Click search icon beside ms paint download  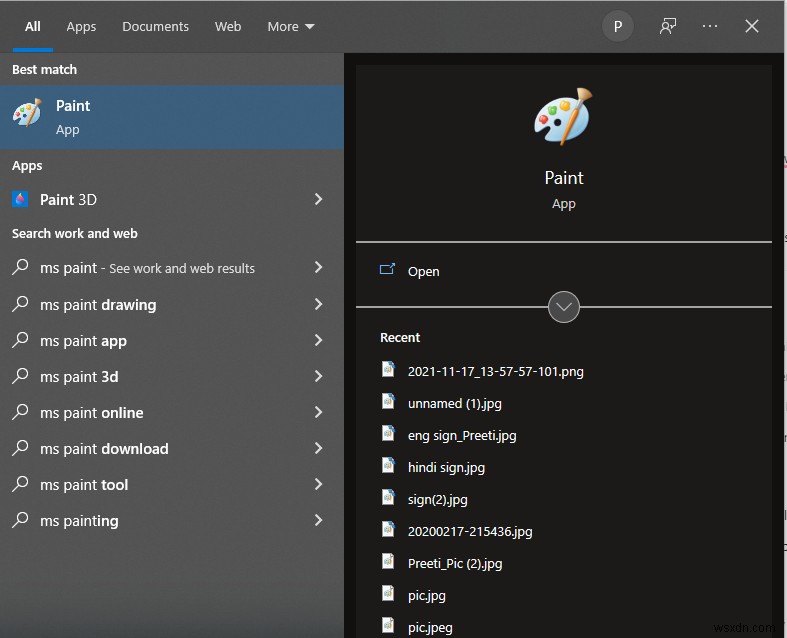[x=20, y=448]
